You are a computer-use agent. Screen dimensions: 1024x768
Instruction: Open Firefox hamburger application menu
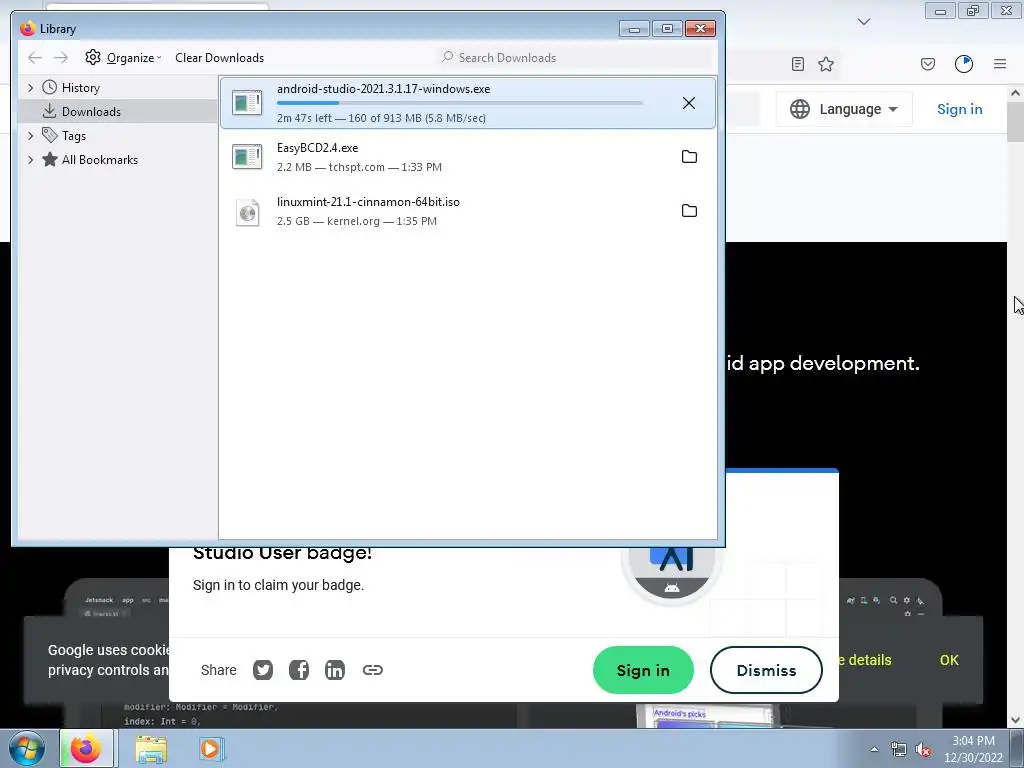[1000, 64]
